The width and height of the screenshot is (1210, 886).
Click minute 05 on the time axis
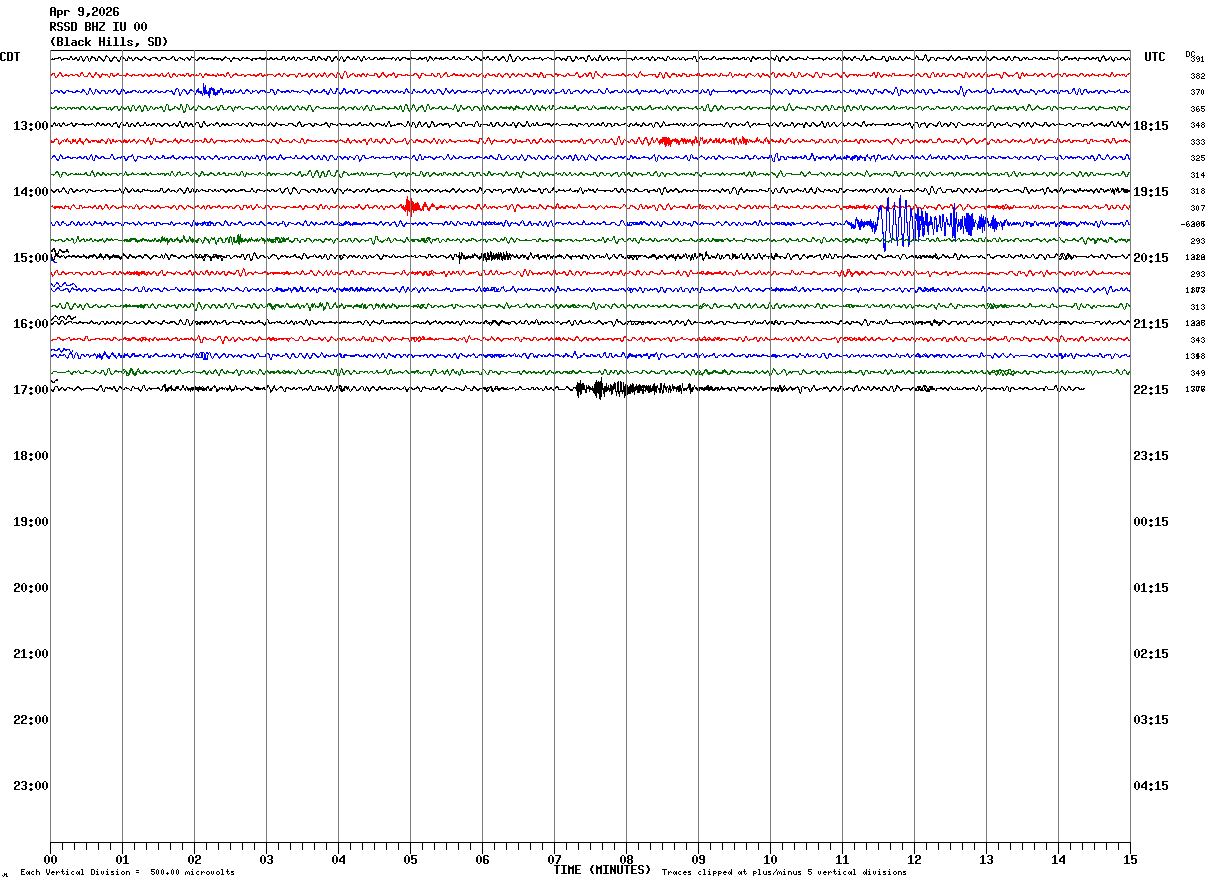pos(410,859)
